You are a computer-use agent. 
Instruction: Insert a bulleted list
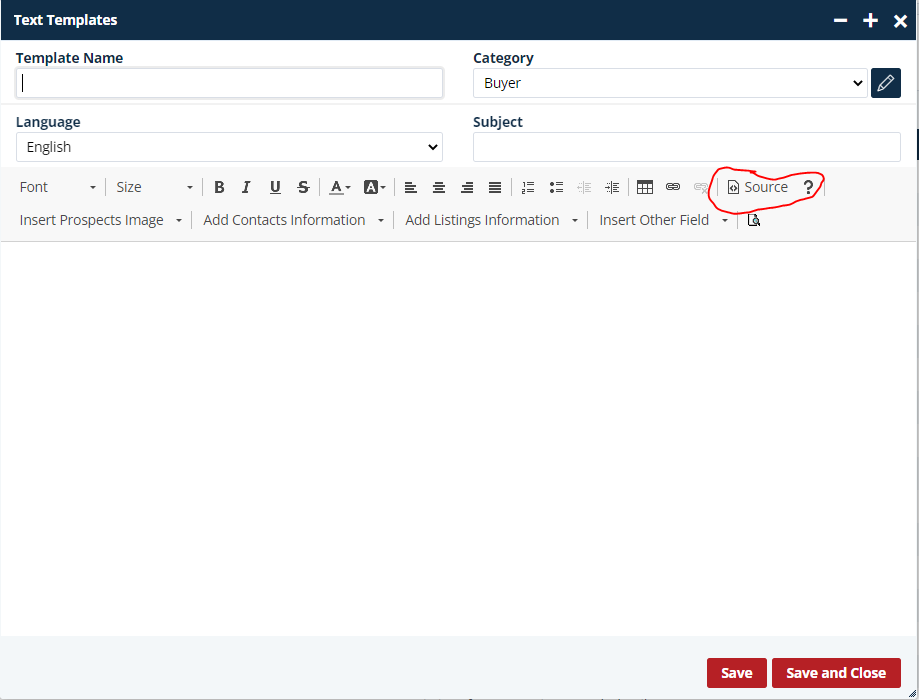556,187
